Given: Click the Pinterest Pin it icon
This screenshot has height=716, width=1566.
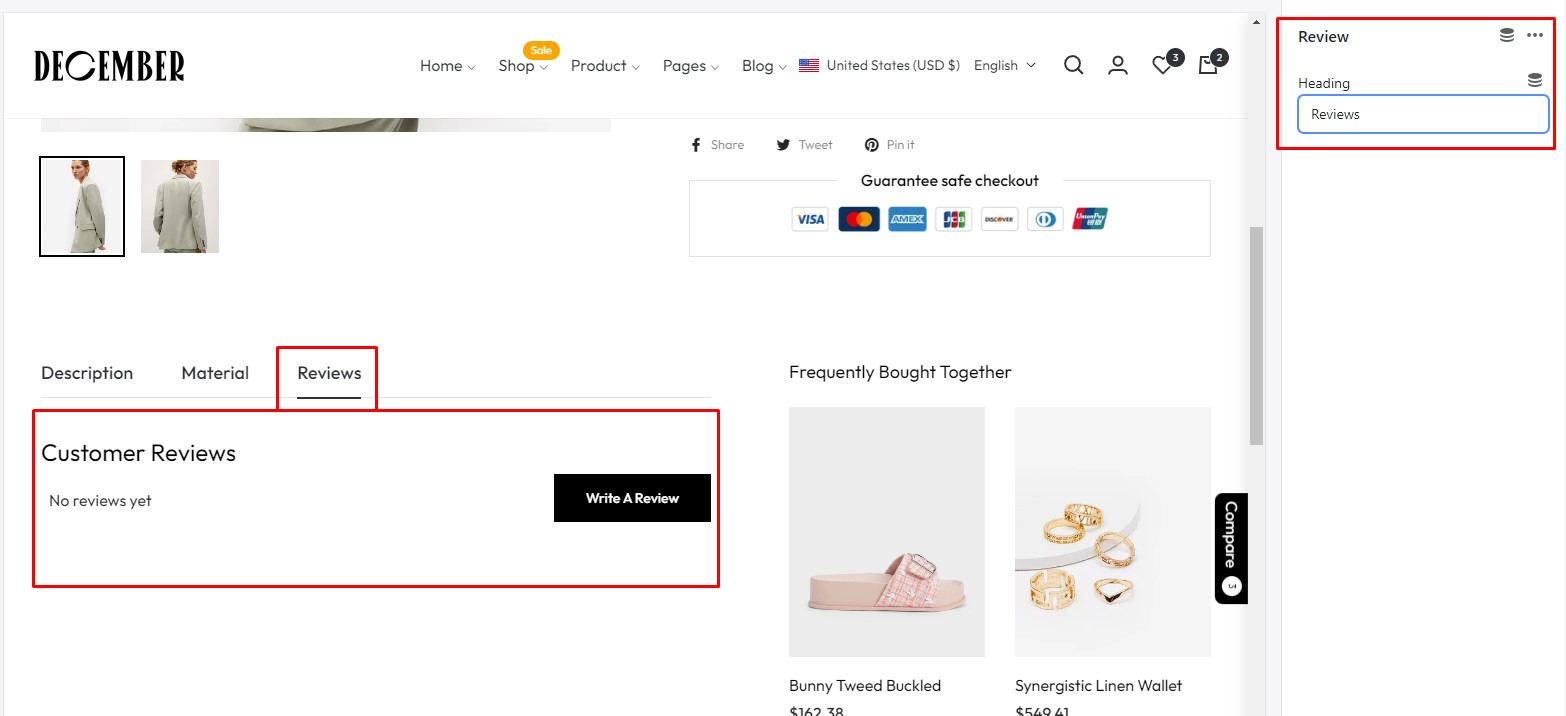Looking at the screenshot, I should (x=872, y=145).
